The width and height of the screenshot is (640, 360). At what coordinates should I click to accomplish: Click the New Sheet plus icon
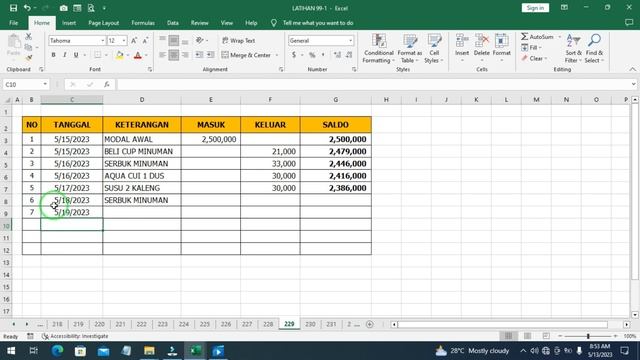click(369, 324)
